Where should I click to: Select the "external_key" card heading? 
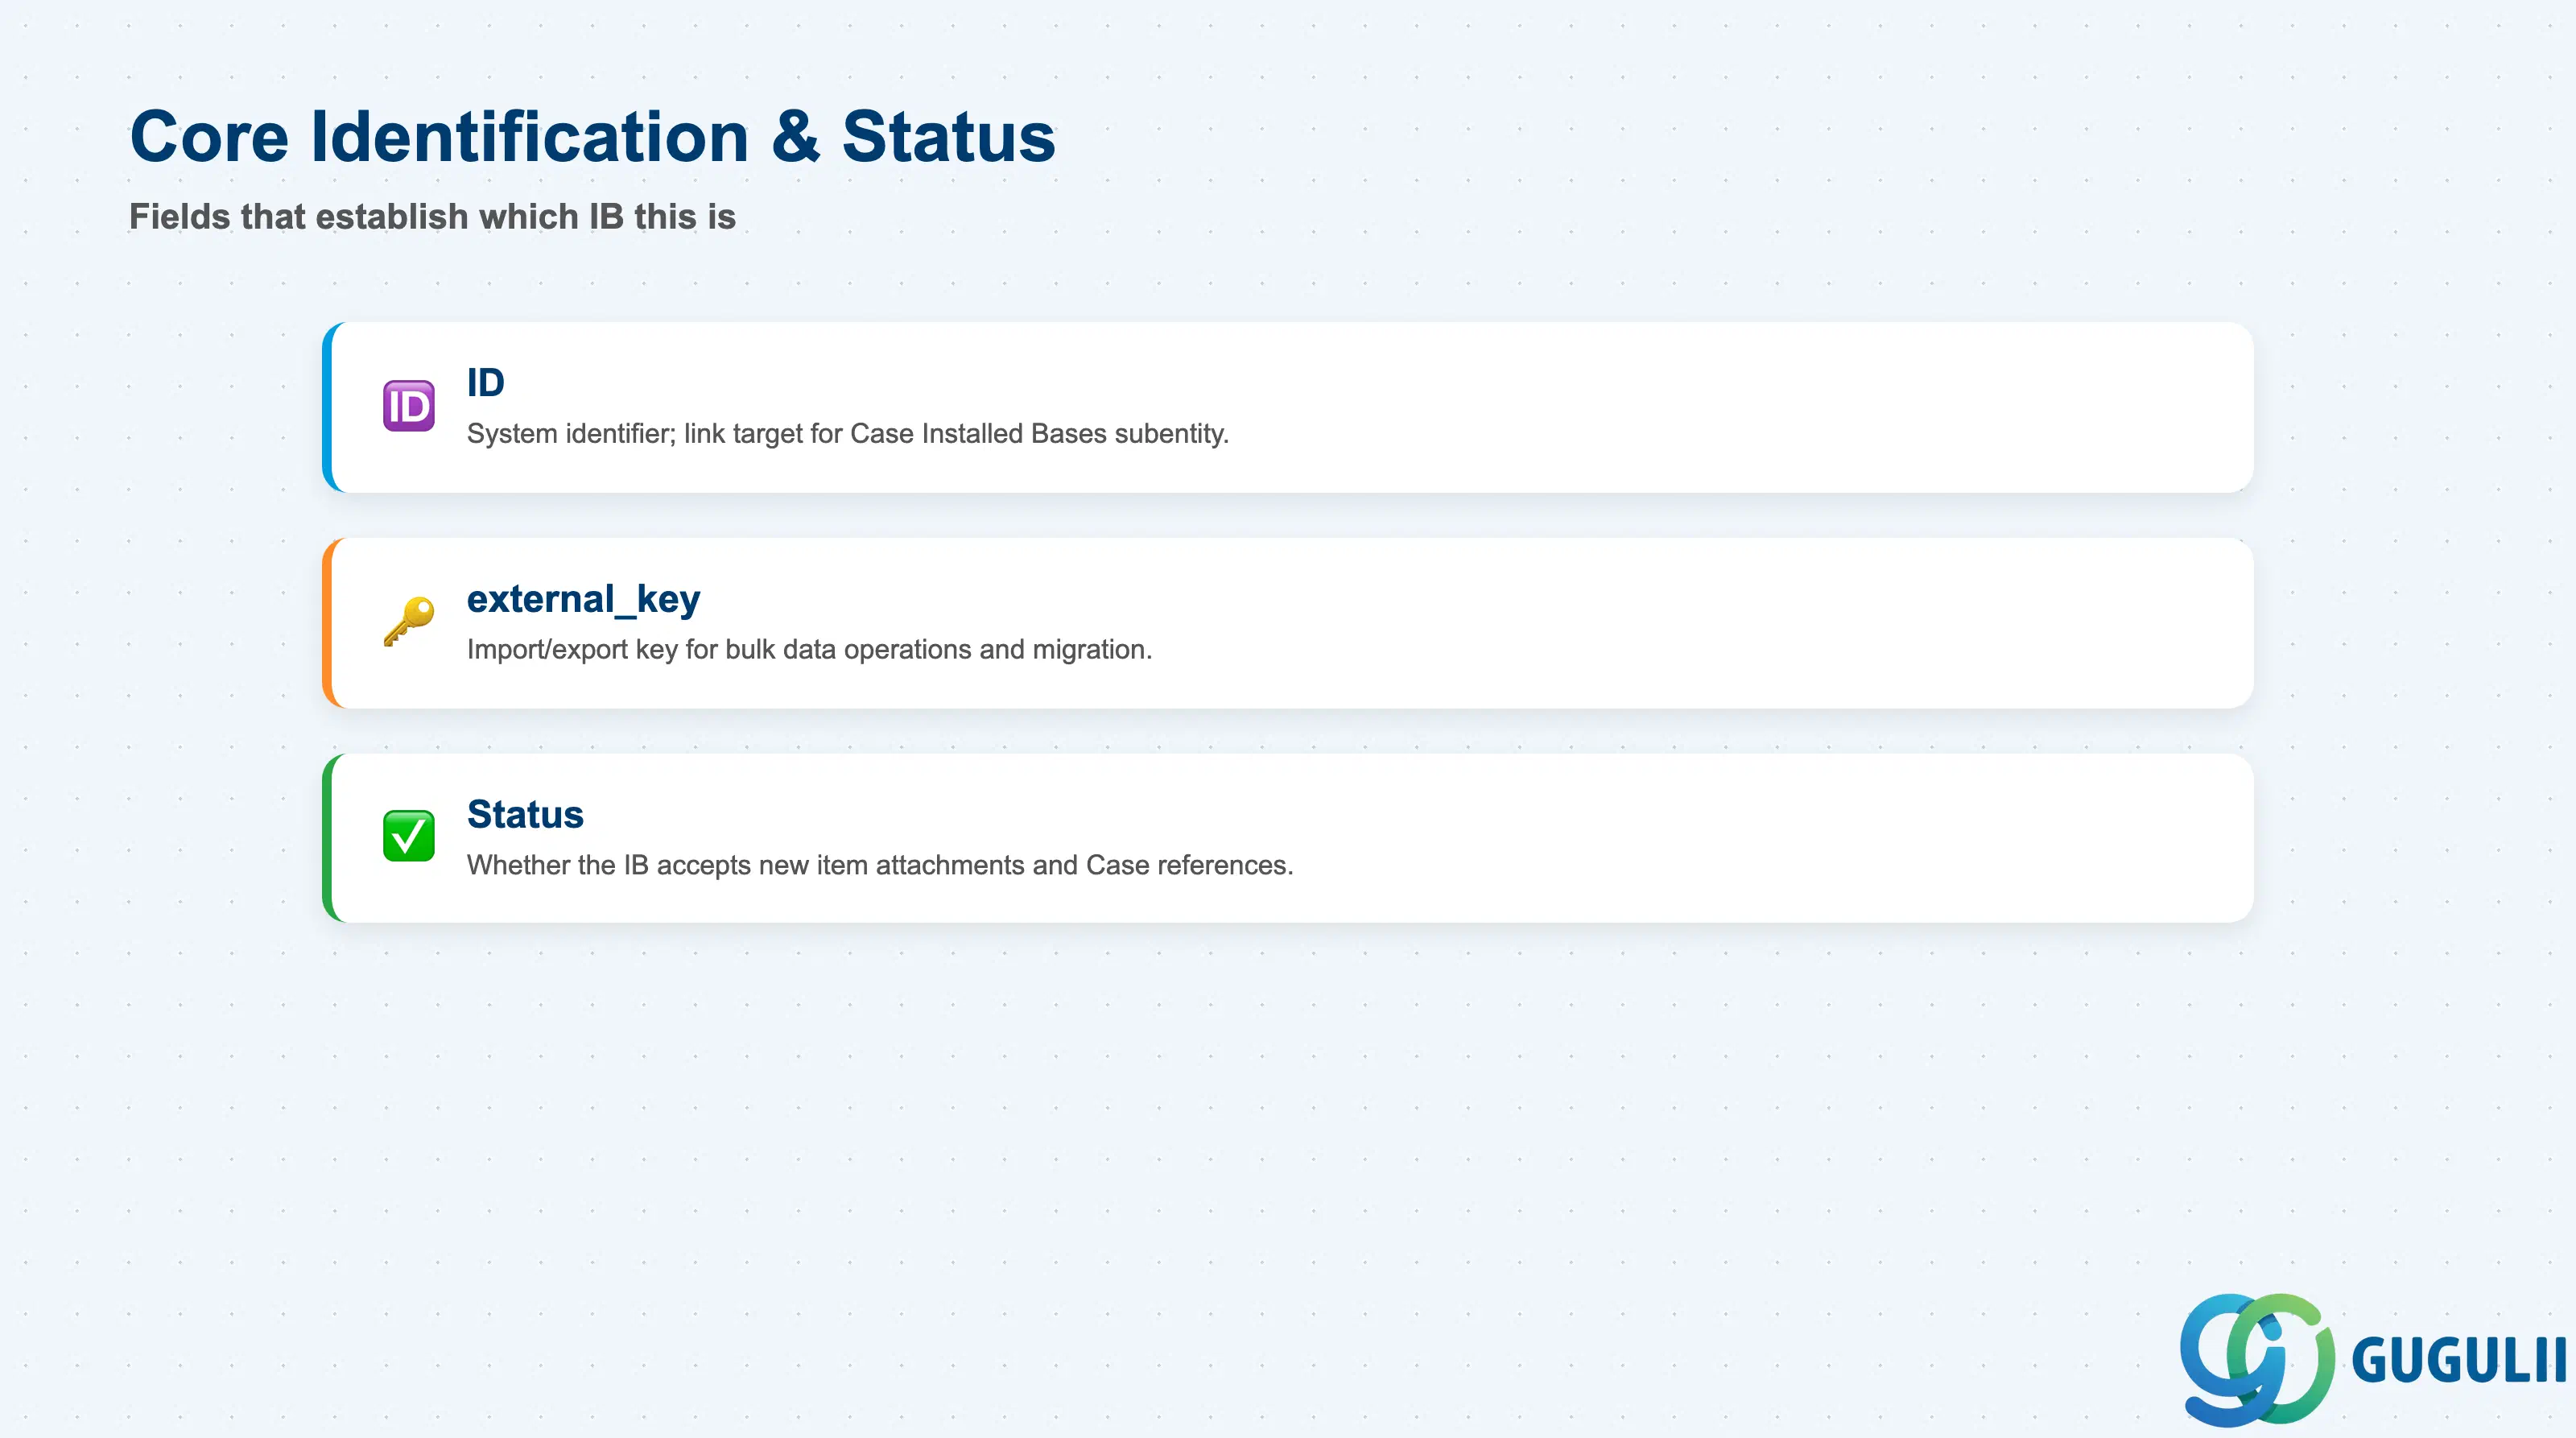click(584, 599)
